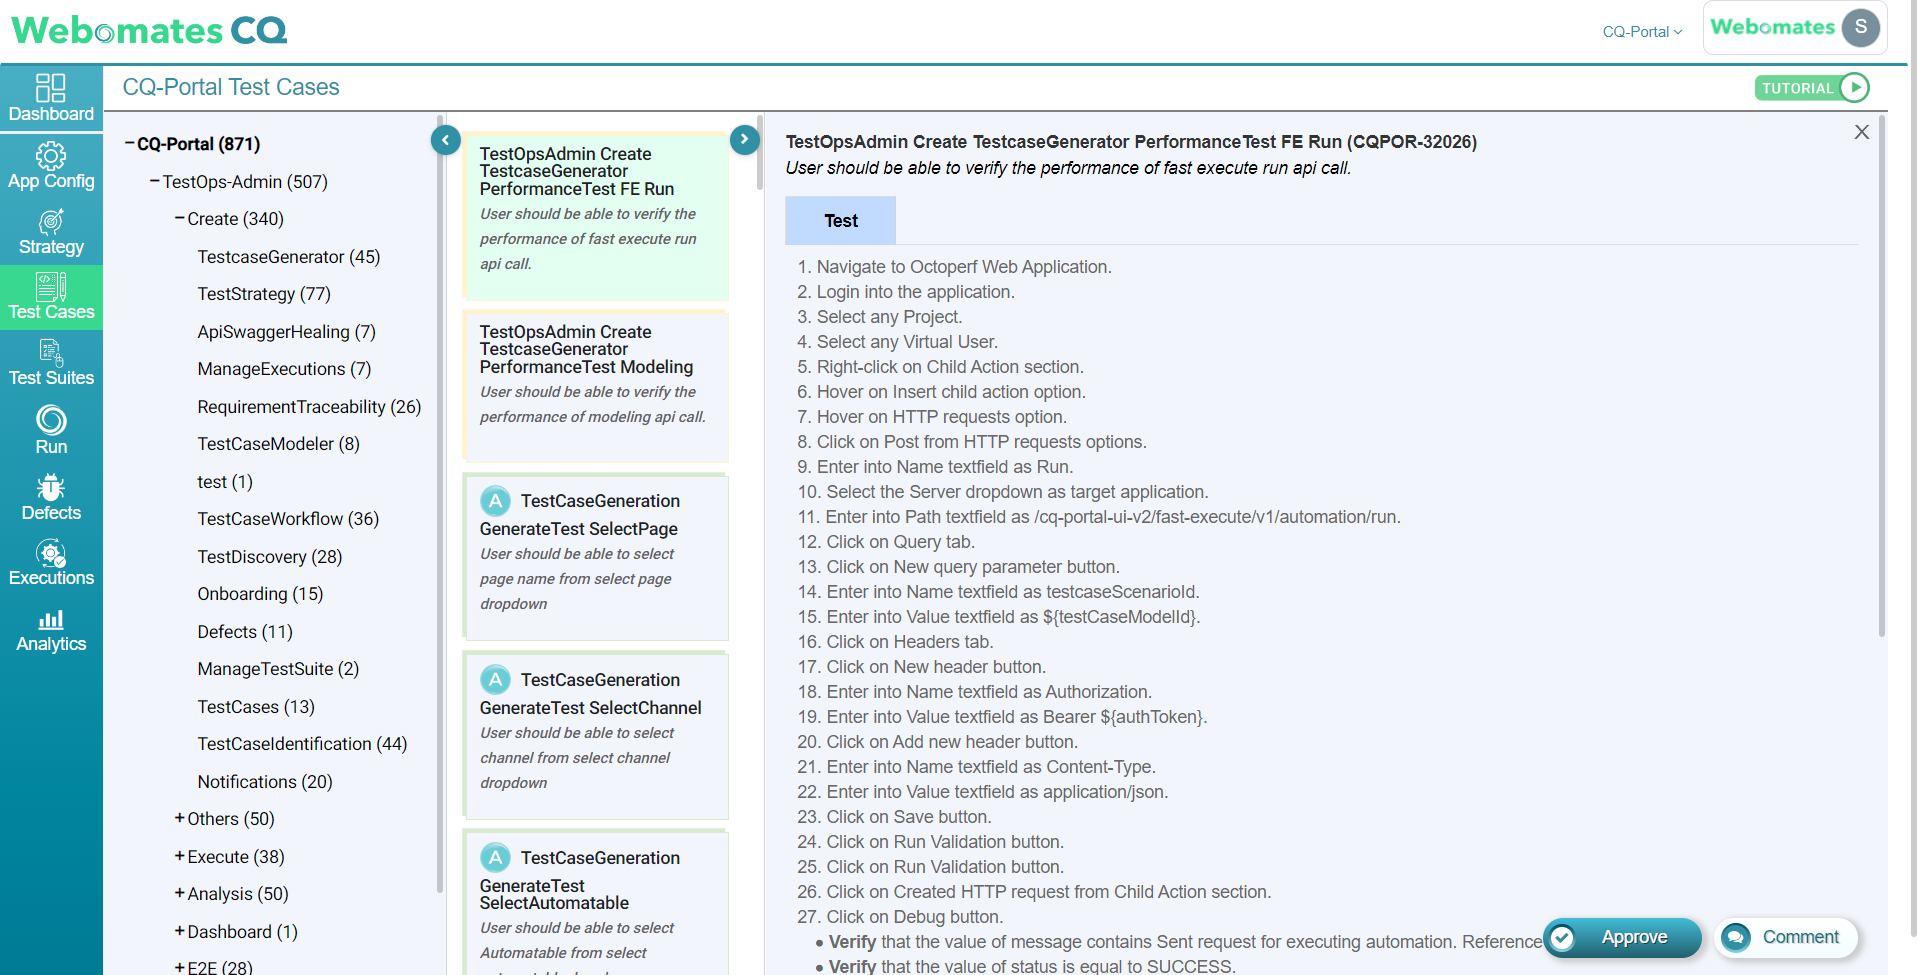Select TestCaseIdentification (44) folder
The image size is (1918, 975).
(302, 744)
